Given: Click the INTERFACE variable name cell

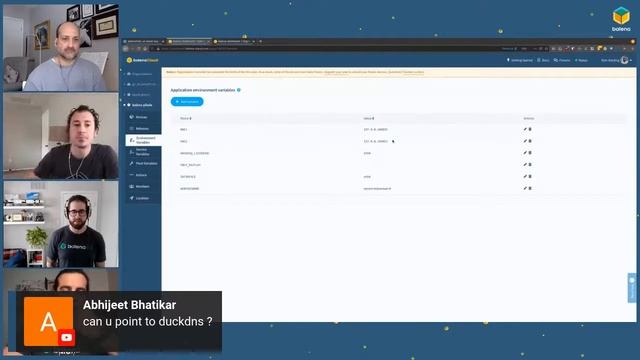Looking at the screenshot, I should (x=188, y=177).
